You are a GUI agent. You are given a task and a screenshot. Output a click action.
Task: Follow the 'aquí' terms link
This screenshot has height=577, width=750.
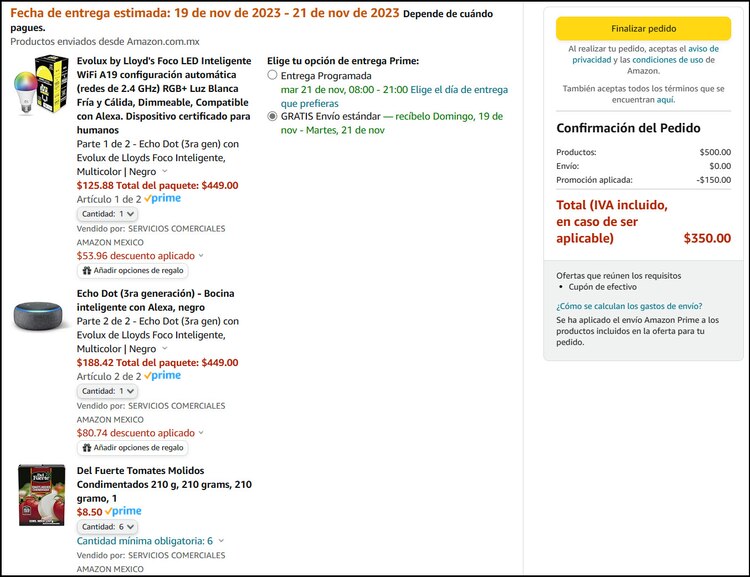tap(665, 100)
